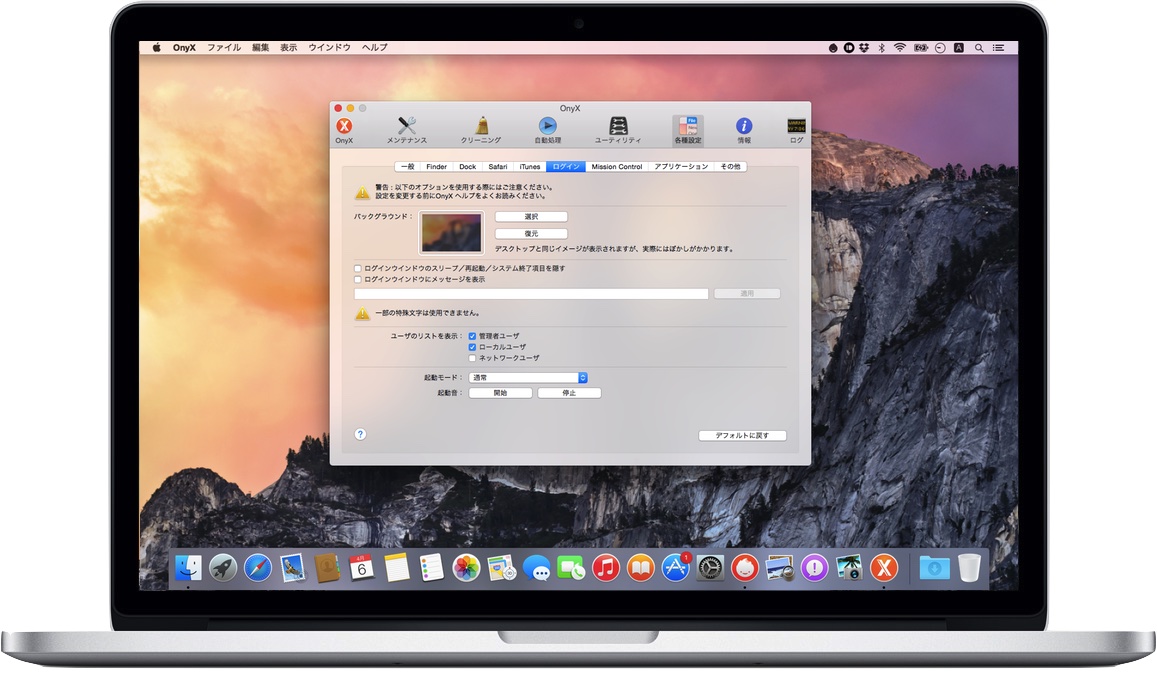
Task: Enable hiding sleep/restart/shutdown items checkbox
Action: [358, 269]
